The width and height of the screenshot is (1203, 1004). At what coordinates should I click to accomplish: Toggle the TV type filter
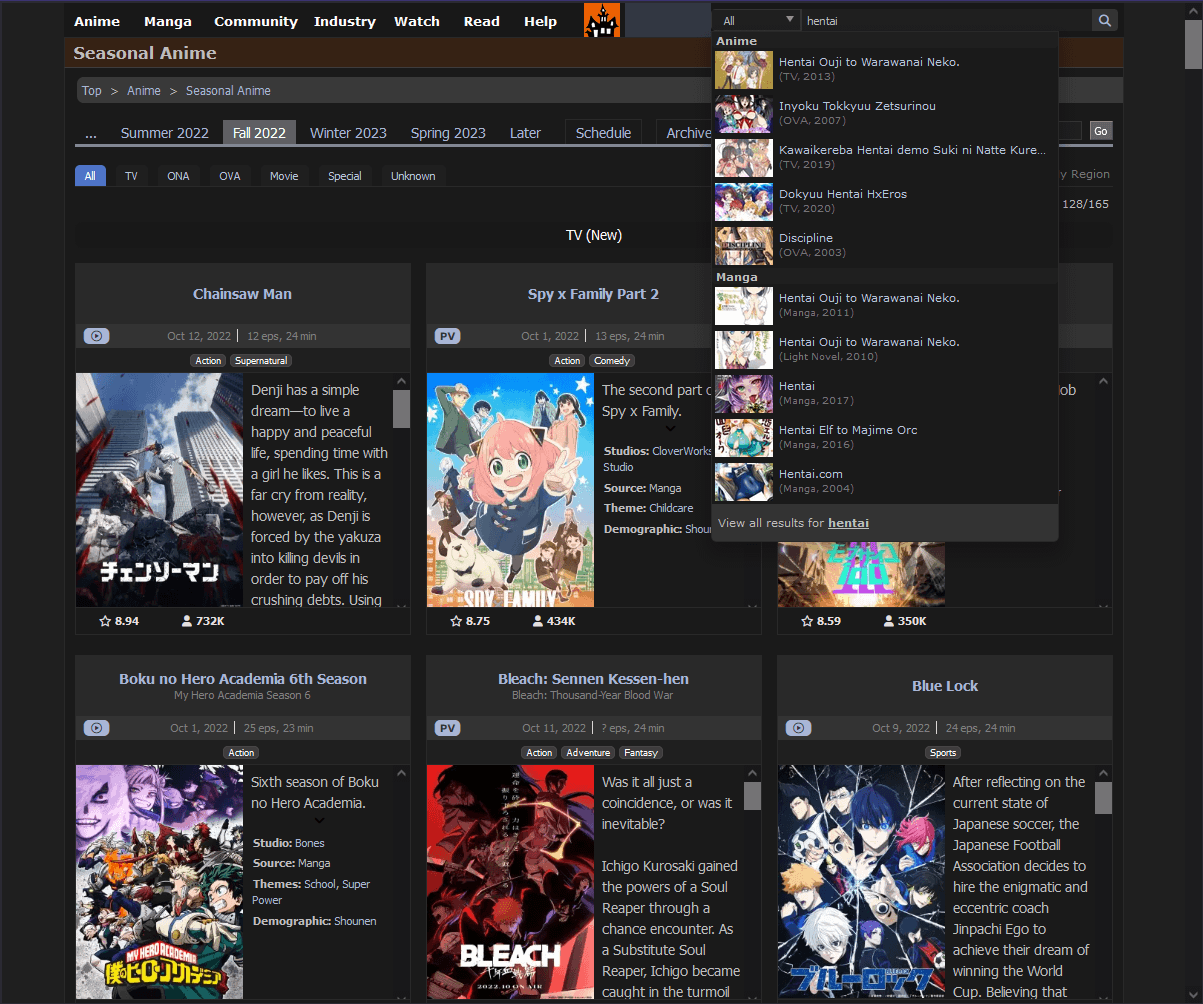tap(130, 175)
